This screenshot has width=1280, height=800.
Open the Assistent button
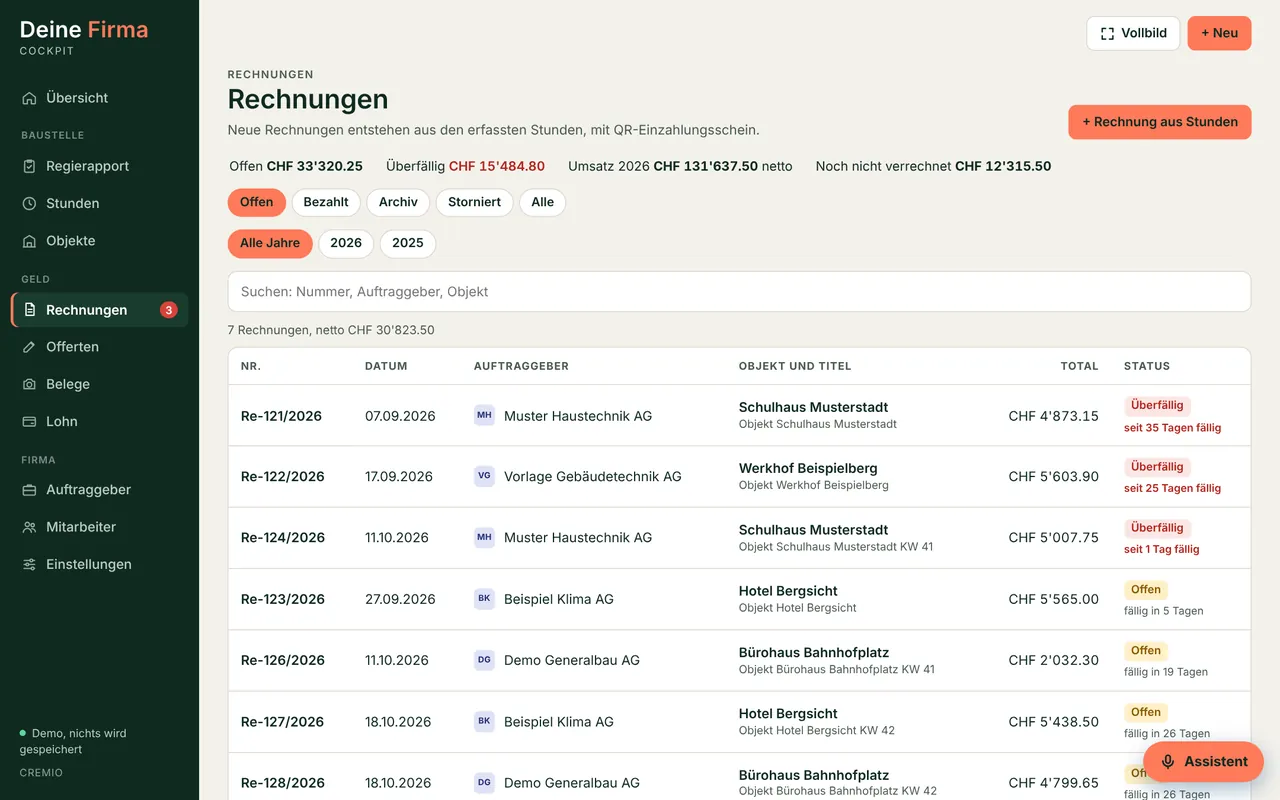click(1203, 762)
